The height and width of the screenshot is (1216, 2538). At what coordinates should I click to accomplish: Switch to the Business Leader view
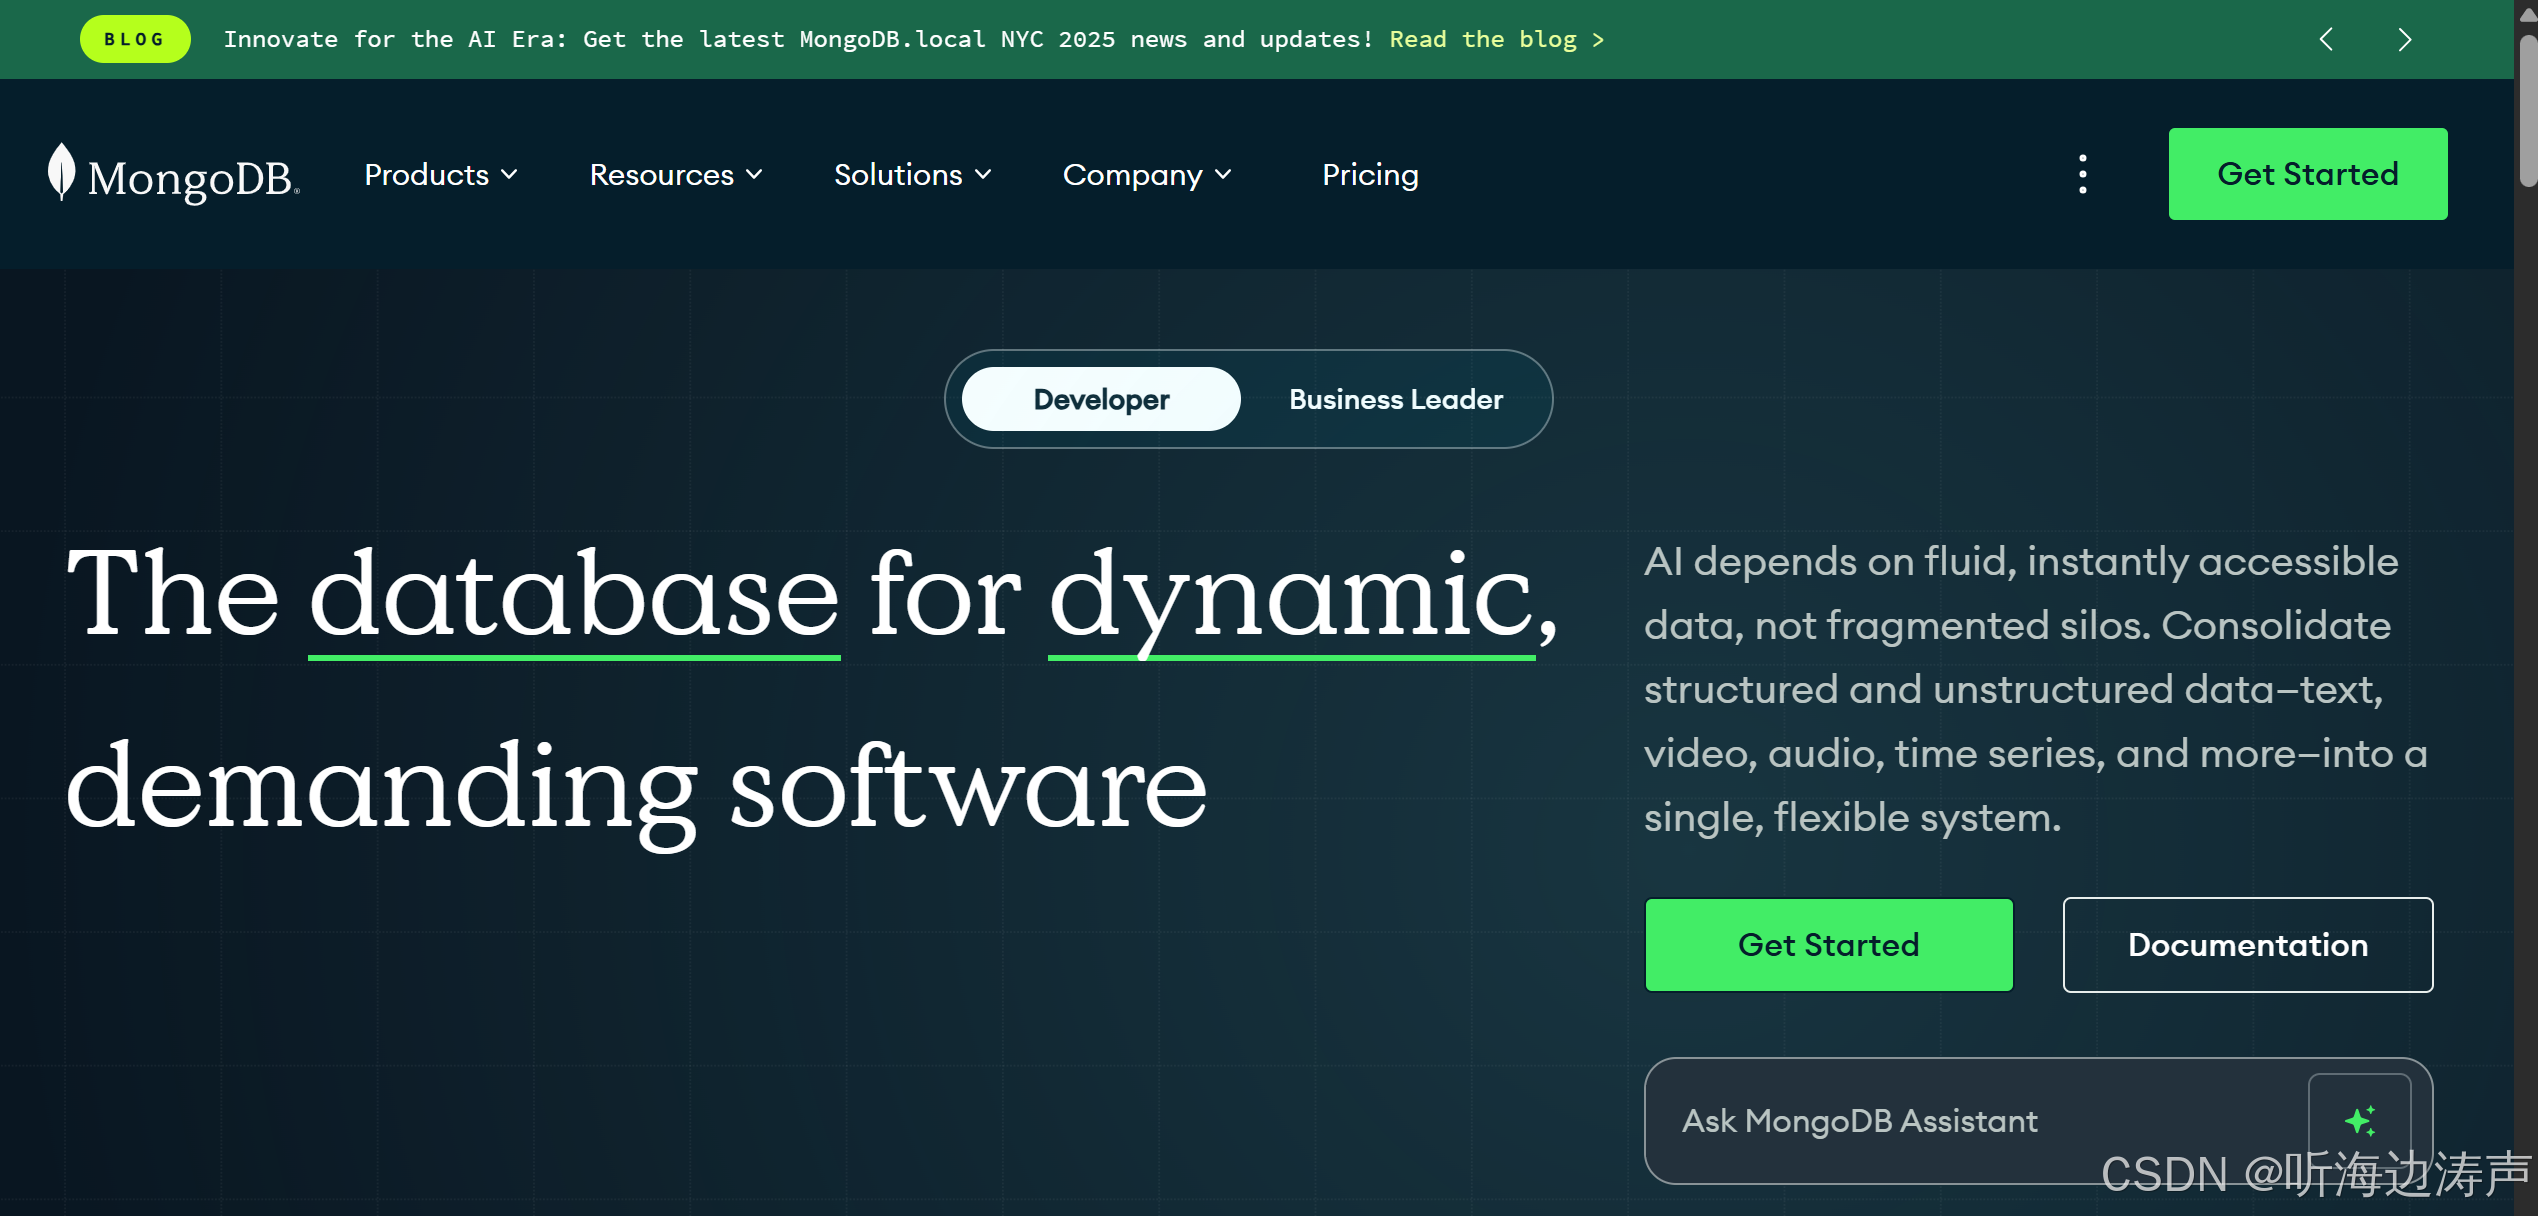pos(1395,399)
